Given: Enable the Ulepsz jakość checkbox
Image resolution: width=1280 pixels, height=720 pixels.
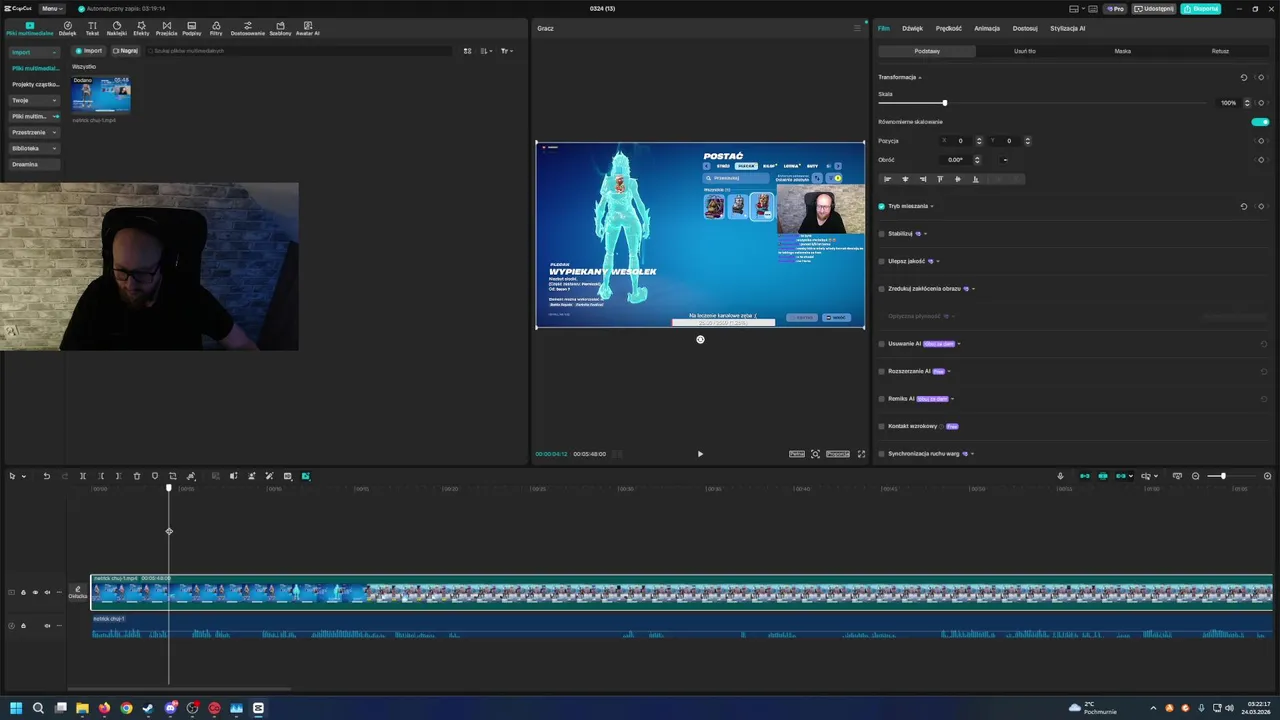Looking at the screenshot, I should click(x=881, y=261).
